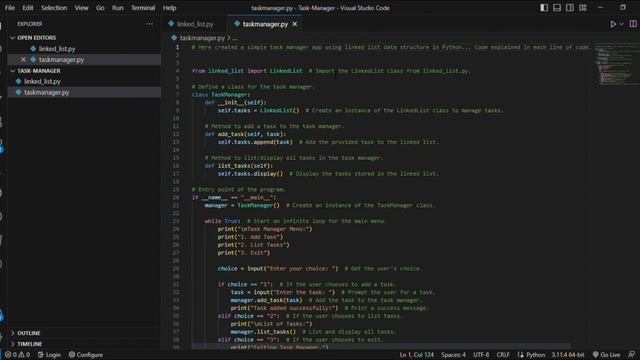The height and width of the screenshot is (360, 640).
Task: Click Go Live in status bar
Action: pos(607,355)
